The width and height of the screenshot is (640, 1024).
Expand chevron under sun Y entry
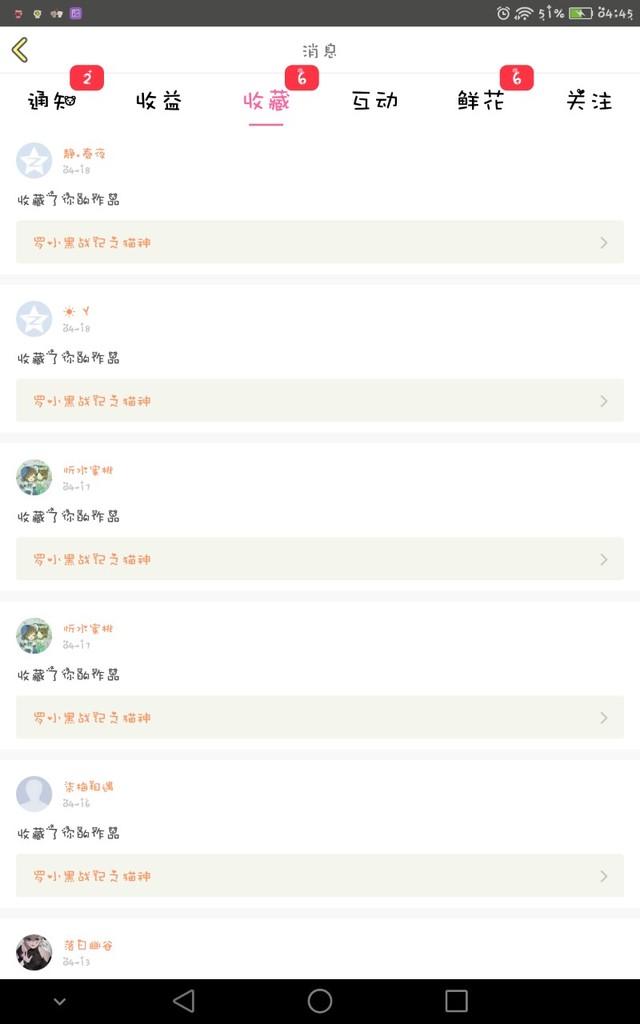[603, 401]
